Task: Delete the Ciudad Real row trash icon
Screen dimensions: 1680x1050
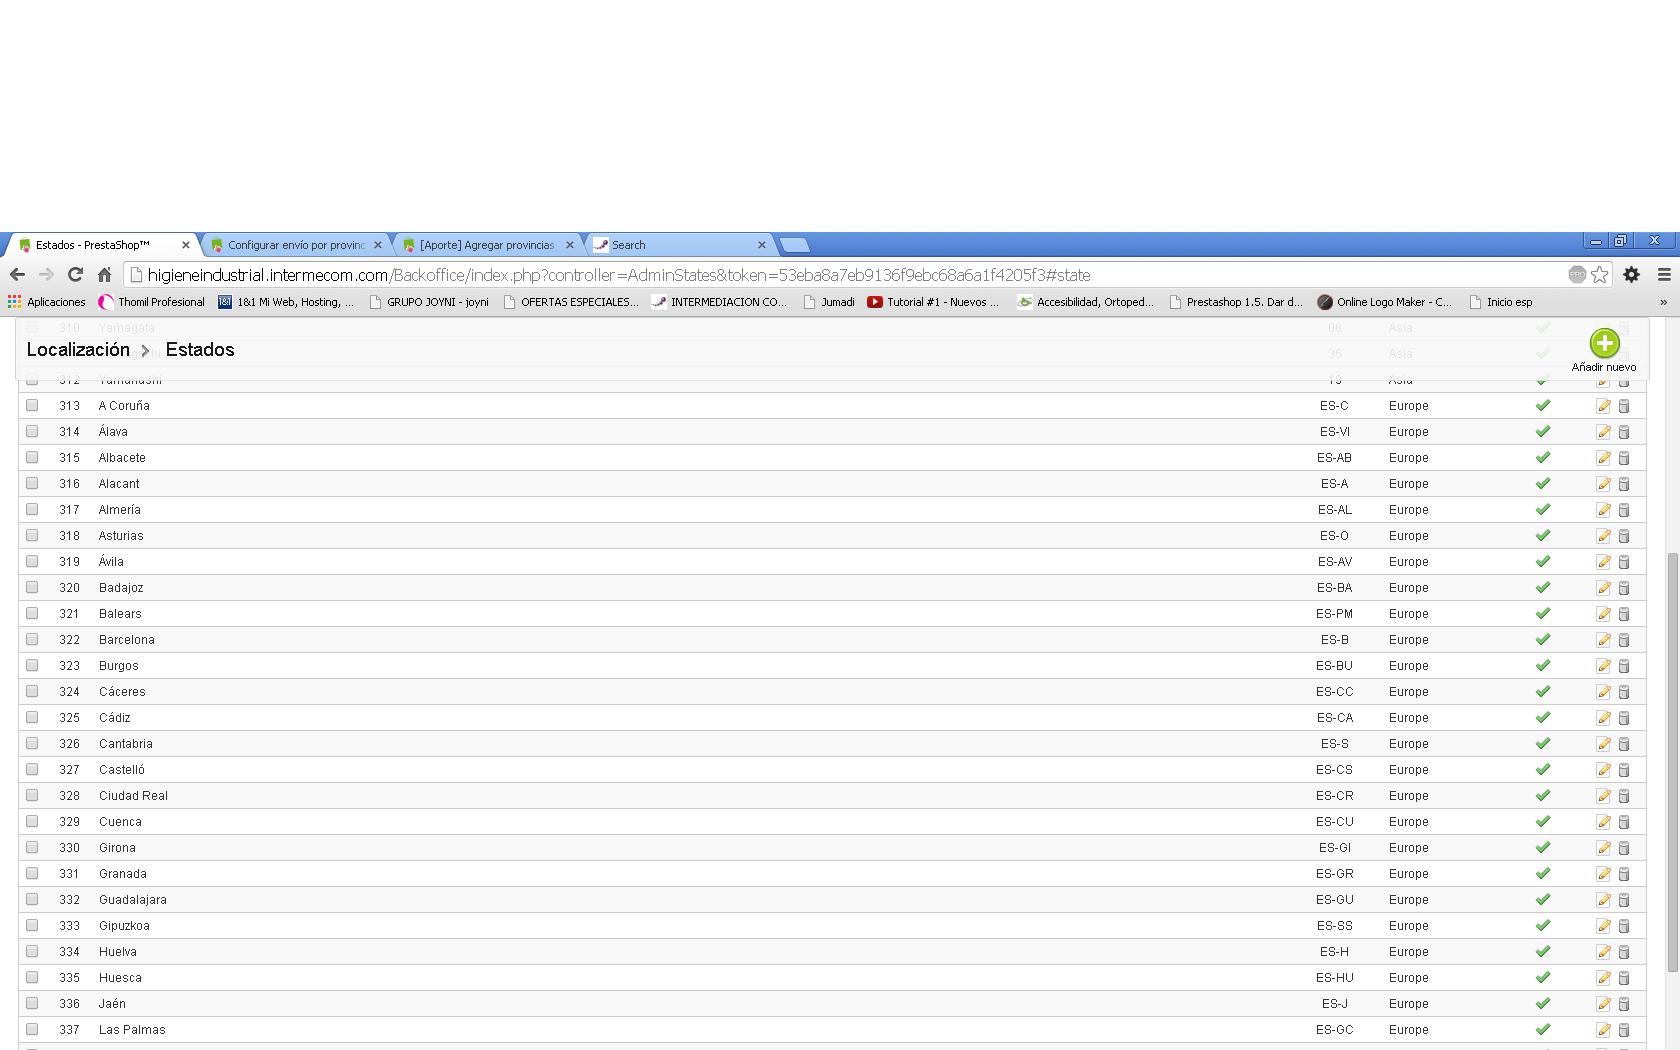Action: point(1624,796)
